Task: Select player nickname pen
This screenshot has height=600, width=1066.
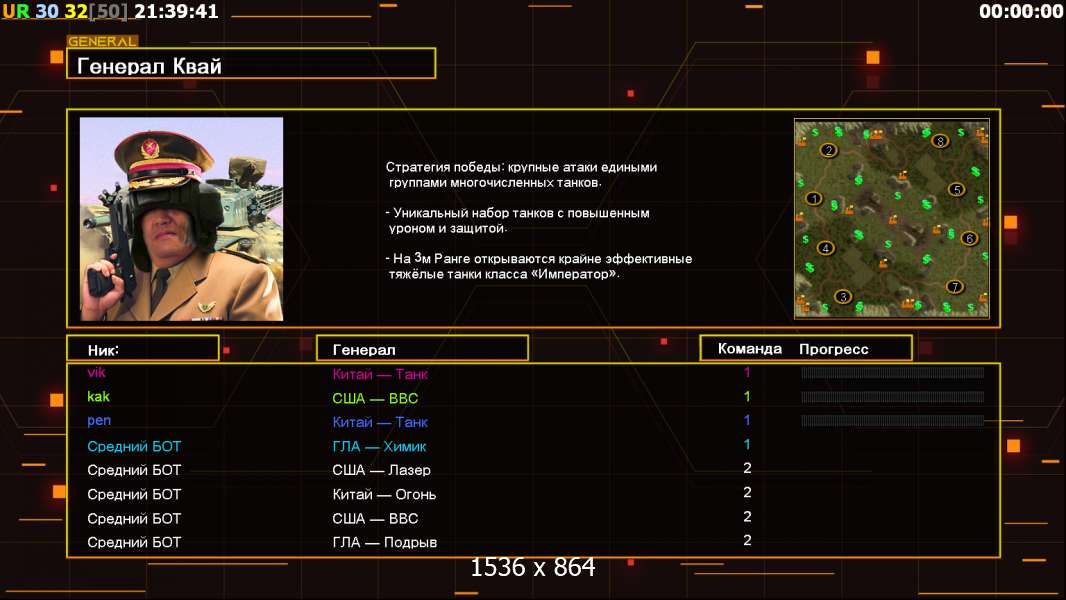Action: pos(99,421)
